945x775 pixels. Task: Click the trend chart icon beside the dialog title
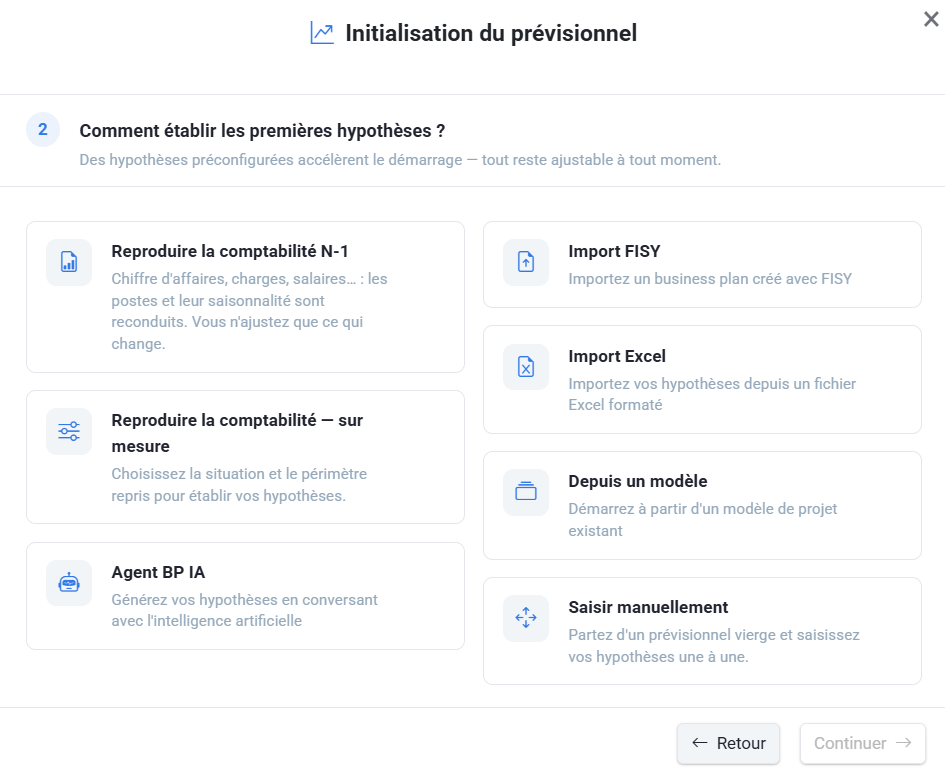click(322, 33)
